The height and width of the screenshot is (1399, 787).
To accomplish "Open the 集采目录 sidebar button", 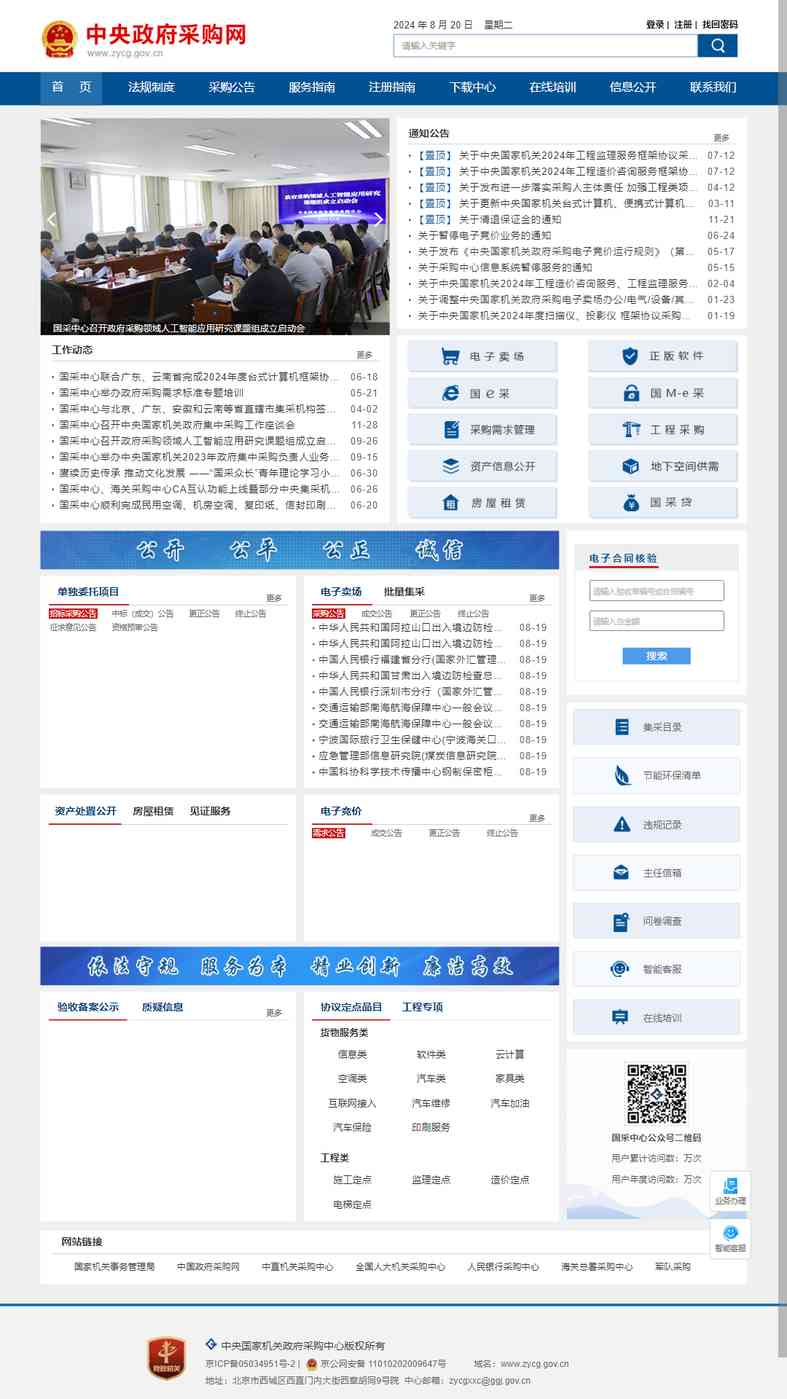I will click(x=656, y=727).
